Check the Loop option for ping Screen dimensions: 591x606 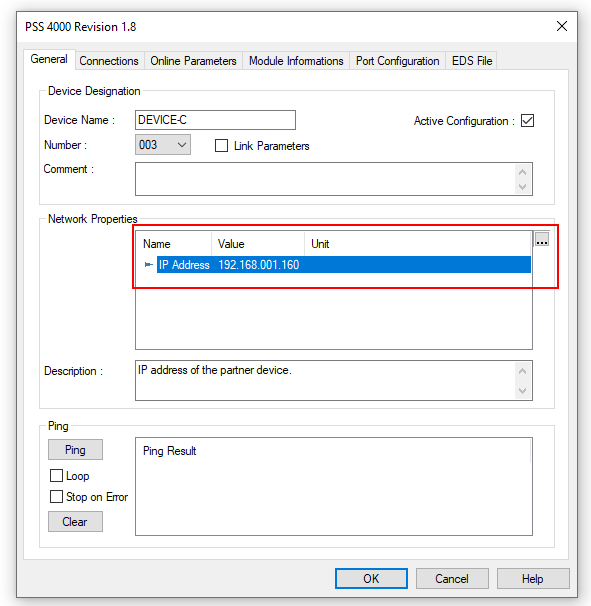click(56, 475)
